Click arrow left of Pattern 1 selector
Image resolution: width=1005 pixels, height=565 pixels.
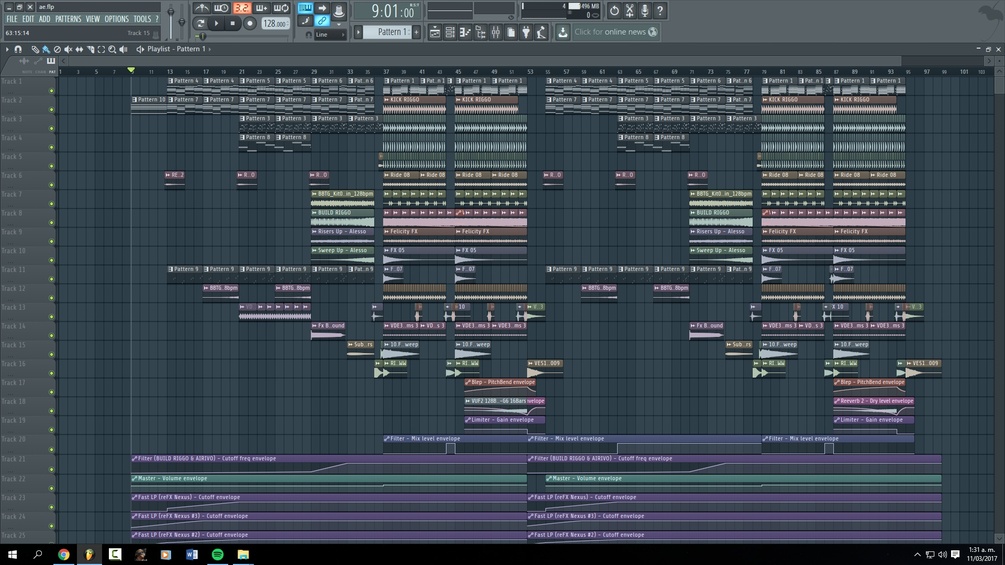[x=358, y=32]
